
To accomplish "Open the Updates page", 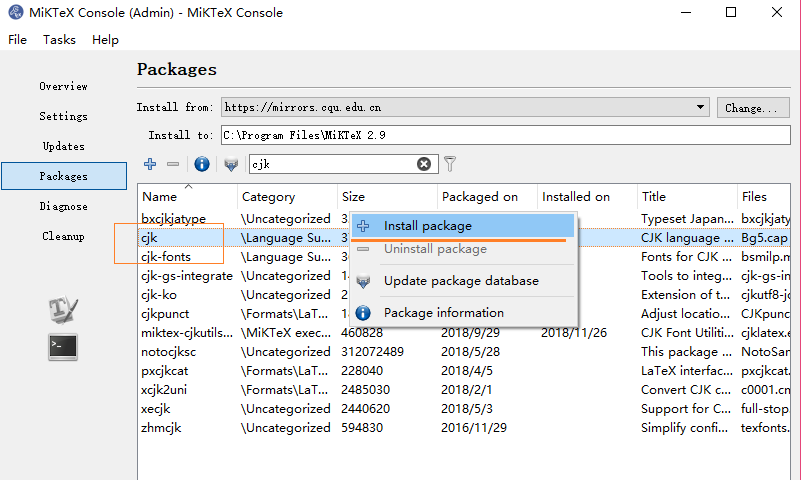I will click(63, 147).
